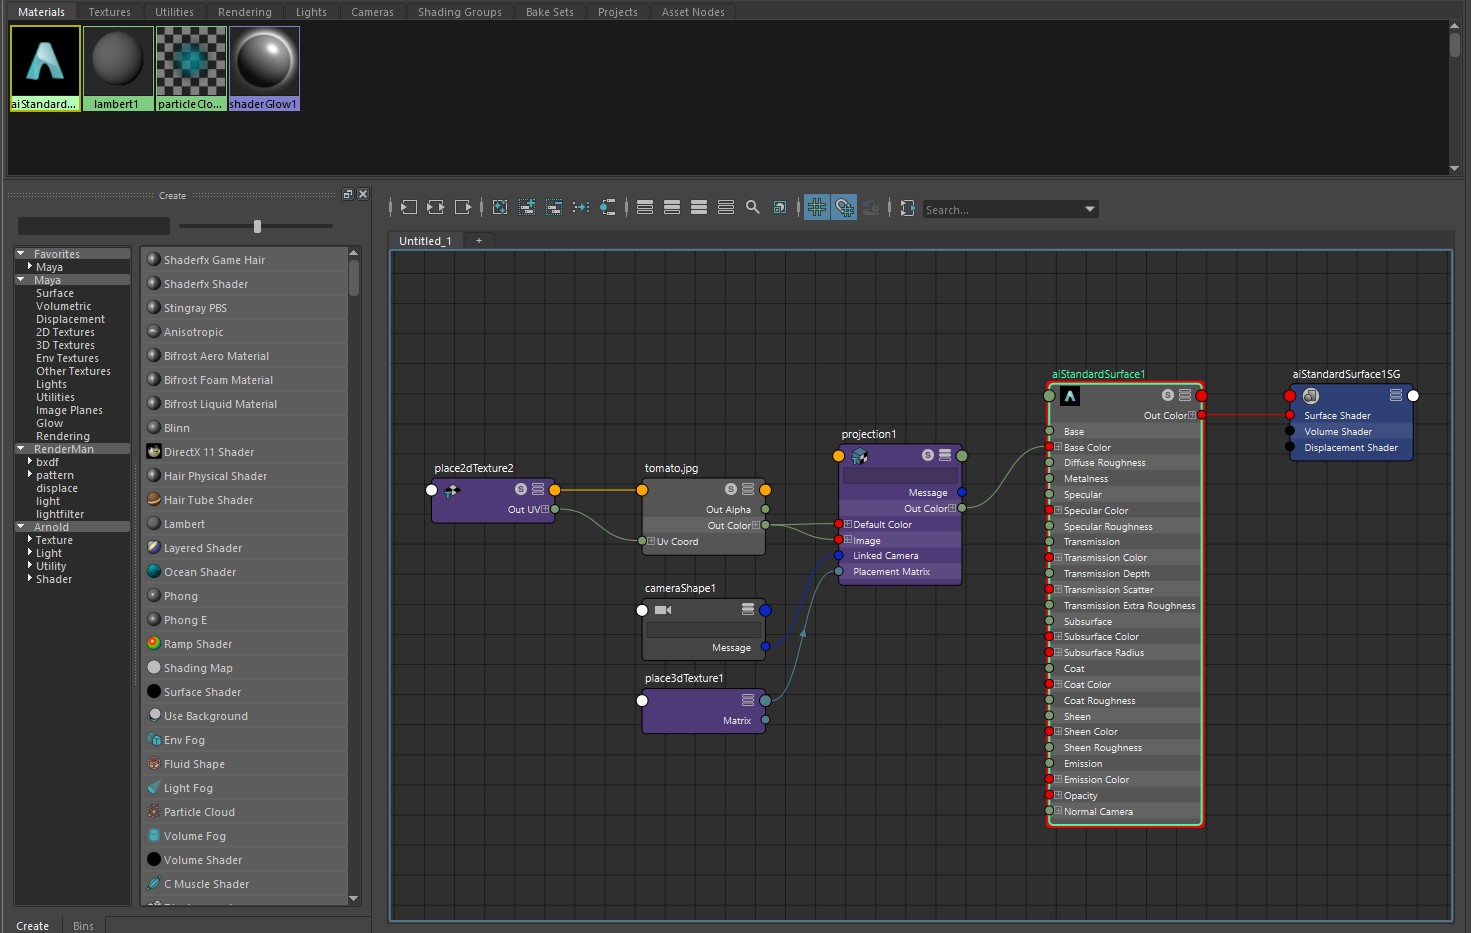The height and width of the screenshot is (933, 1471).
Task: Click the toolbar icon left of Search field
Action: (908, 207)
